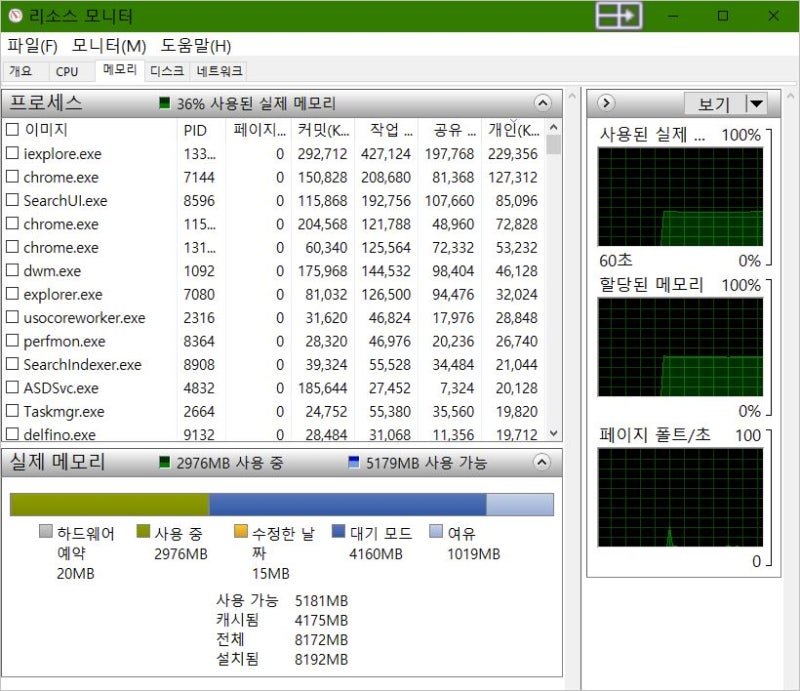
Task: Click the olive in-use segment of memory bar
Action: [110, 504]
